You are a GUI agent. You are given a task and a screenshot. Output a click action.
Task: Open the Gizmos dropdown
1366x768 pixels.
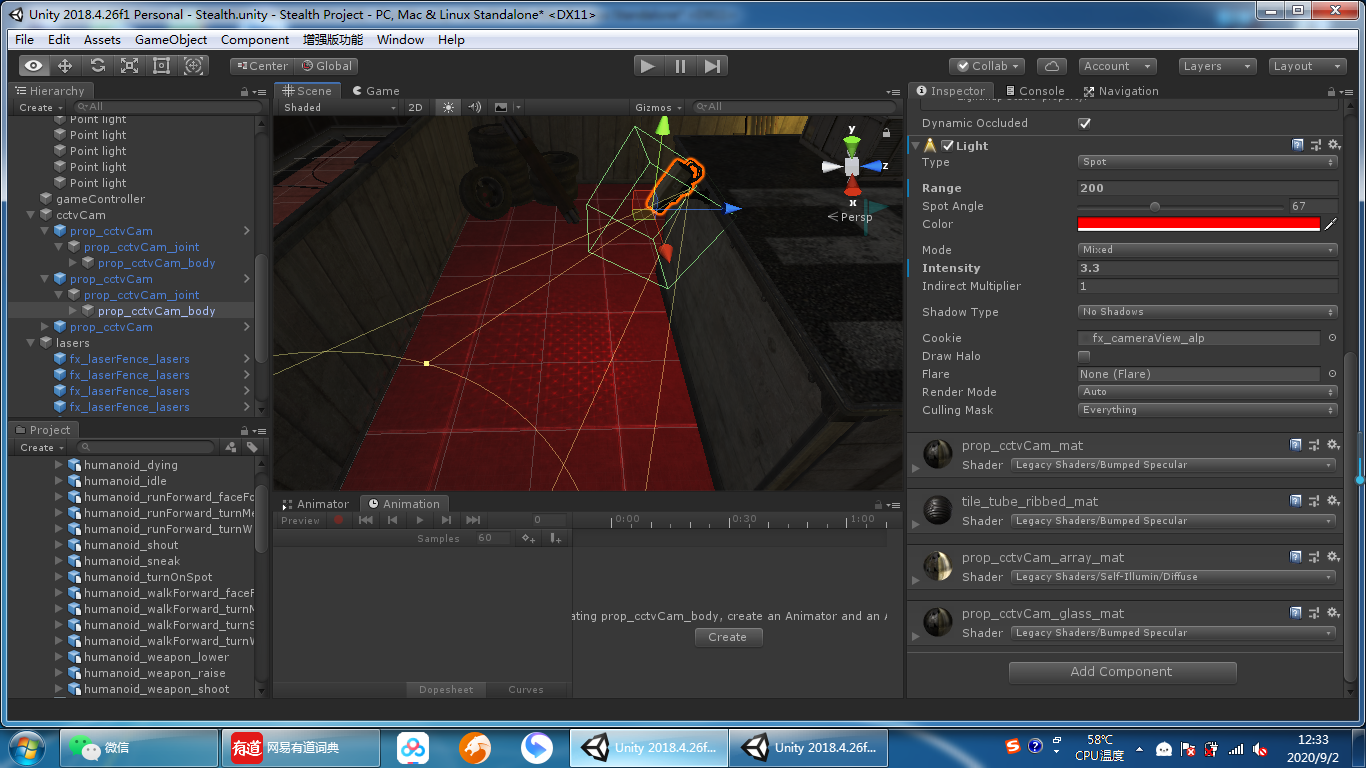(x=659, y=107)
